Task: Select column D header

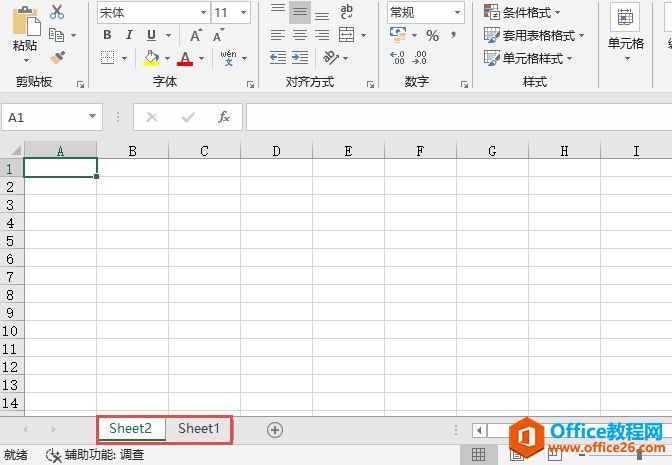Action: click(276, 151)
